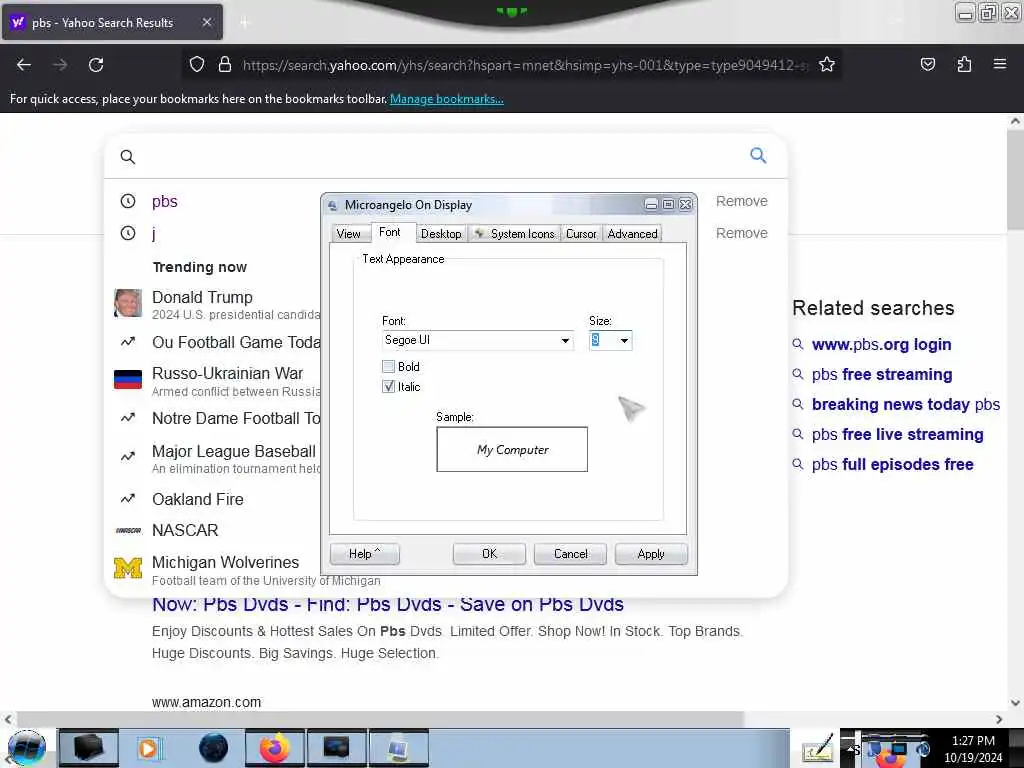1024x768 pixels.
Task: Click the trending arrow beside Oakland Fire
Action: (128, 499)
